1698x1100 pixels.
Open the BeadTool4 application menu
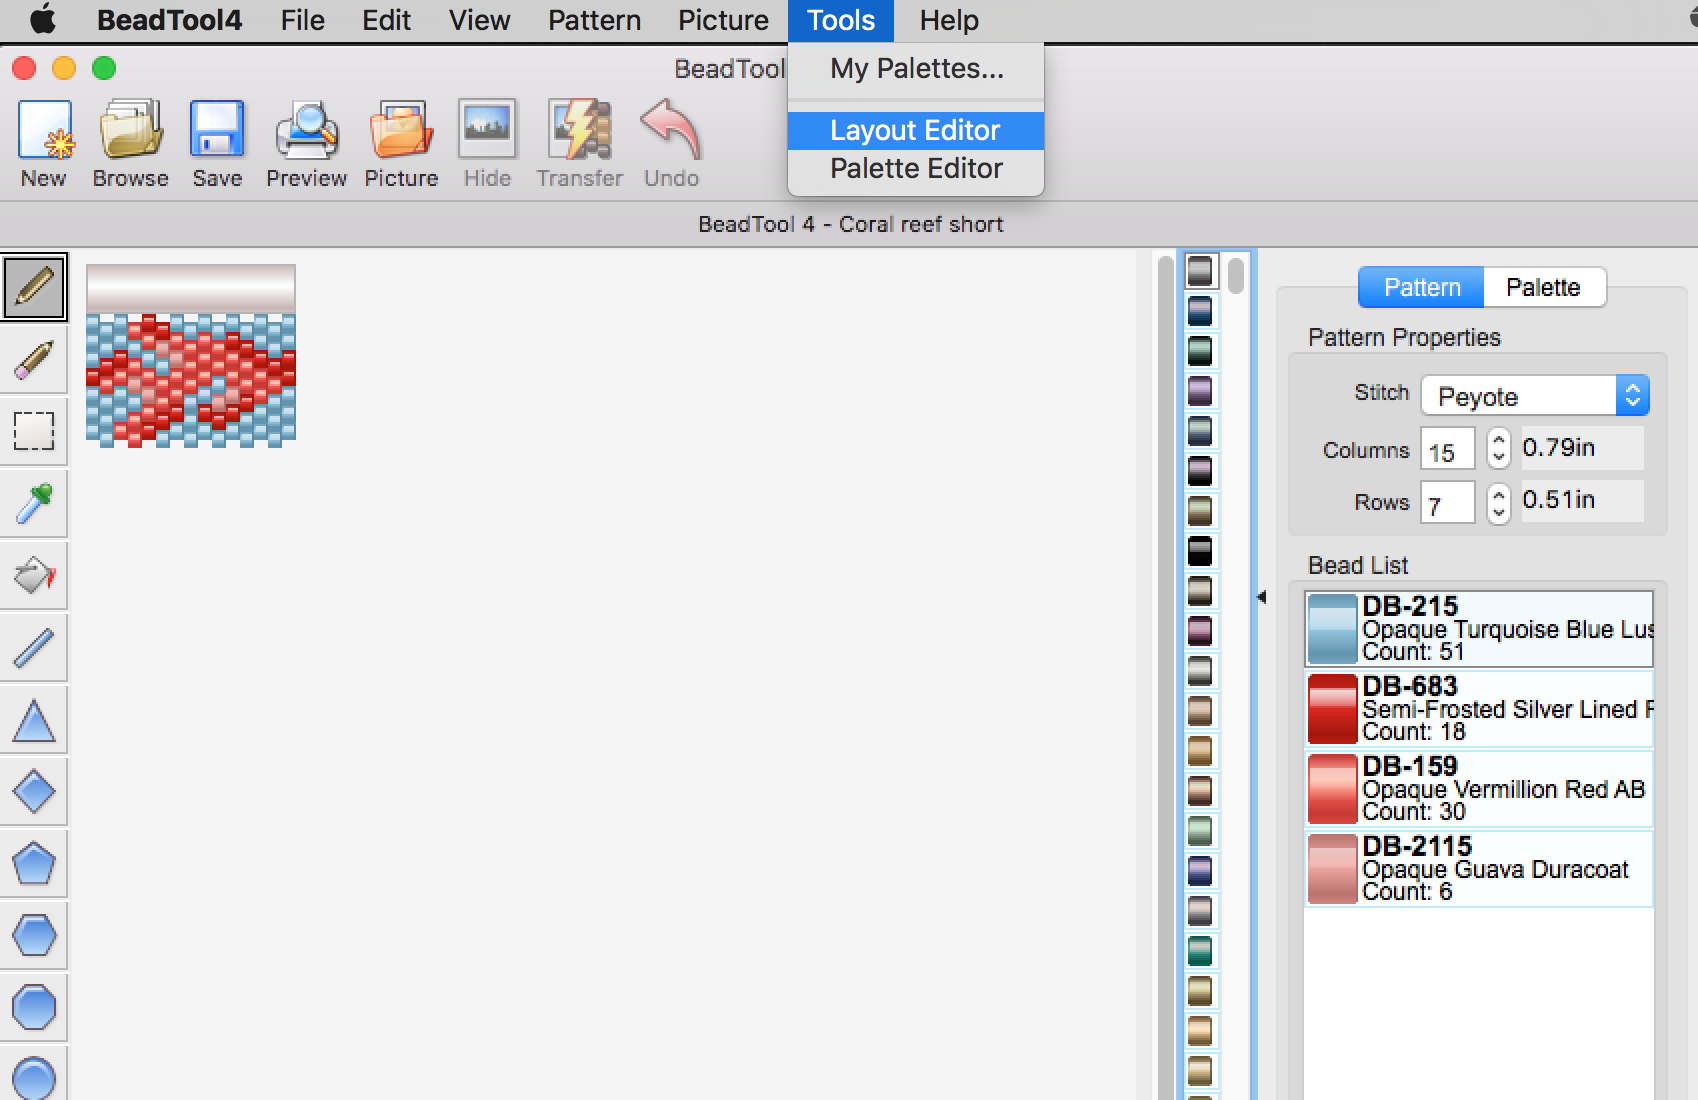(169, 20)
